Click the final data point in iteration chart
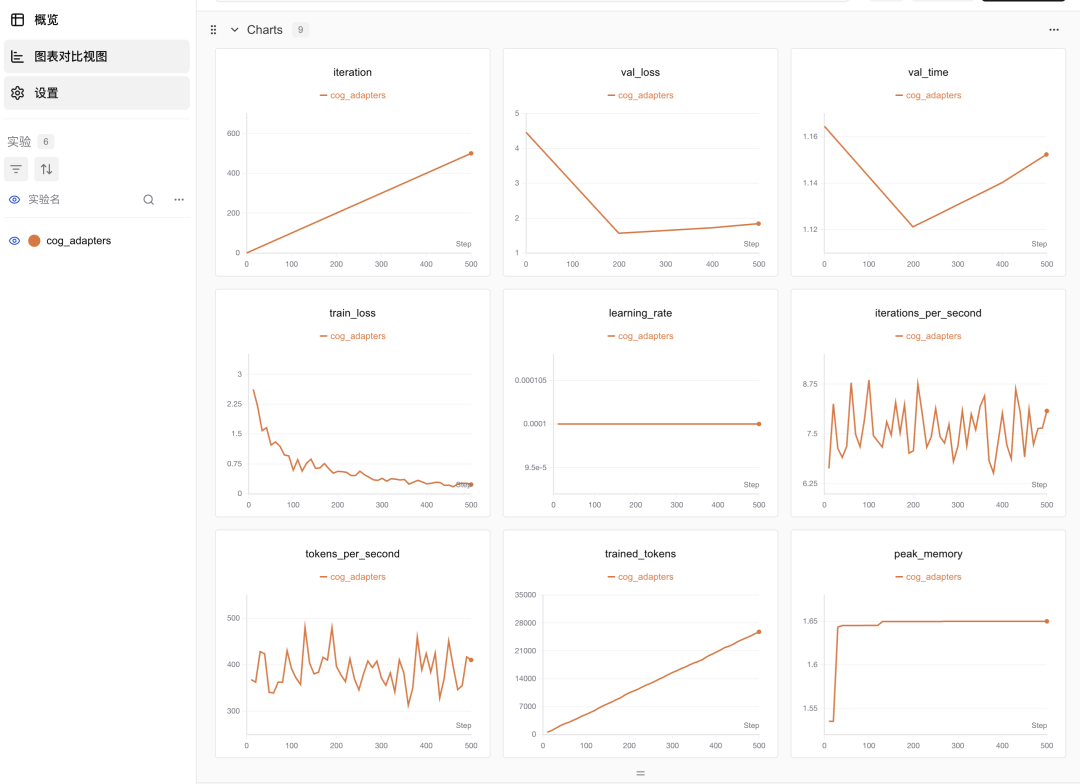The height and width of the screenshot is (784, 1080). pos(470,154)
